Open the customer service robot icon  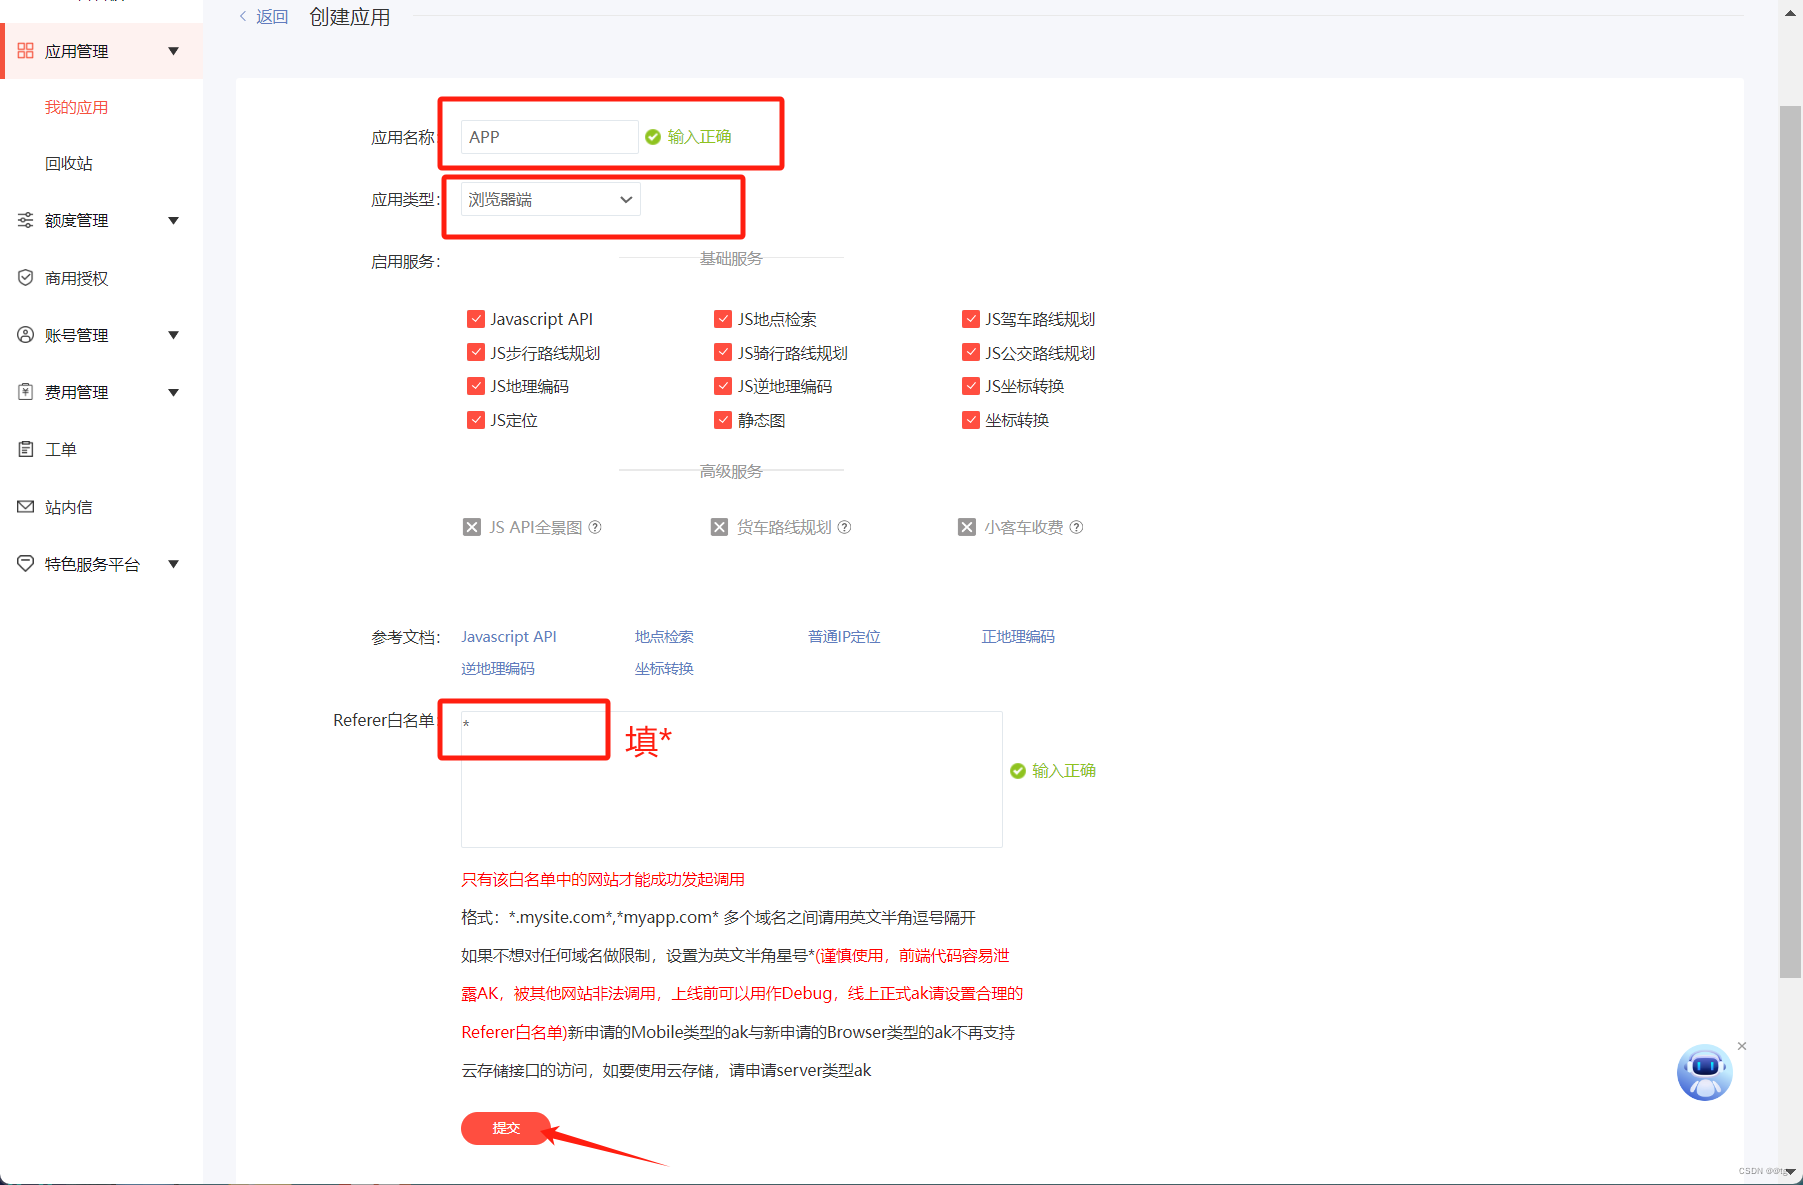[x=1704, y=1072]
